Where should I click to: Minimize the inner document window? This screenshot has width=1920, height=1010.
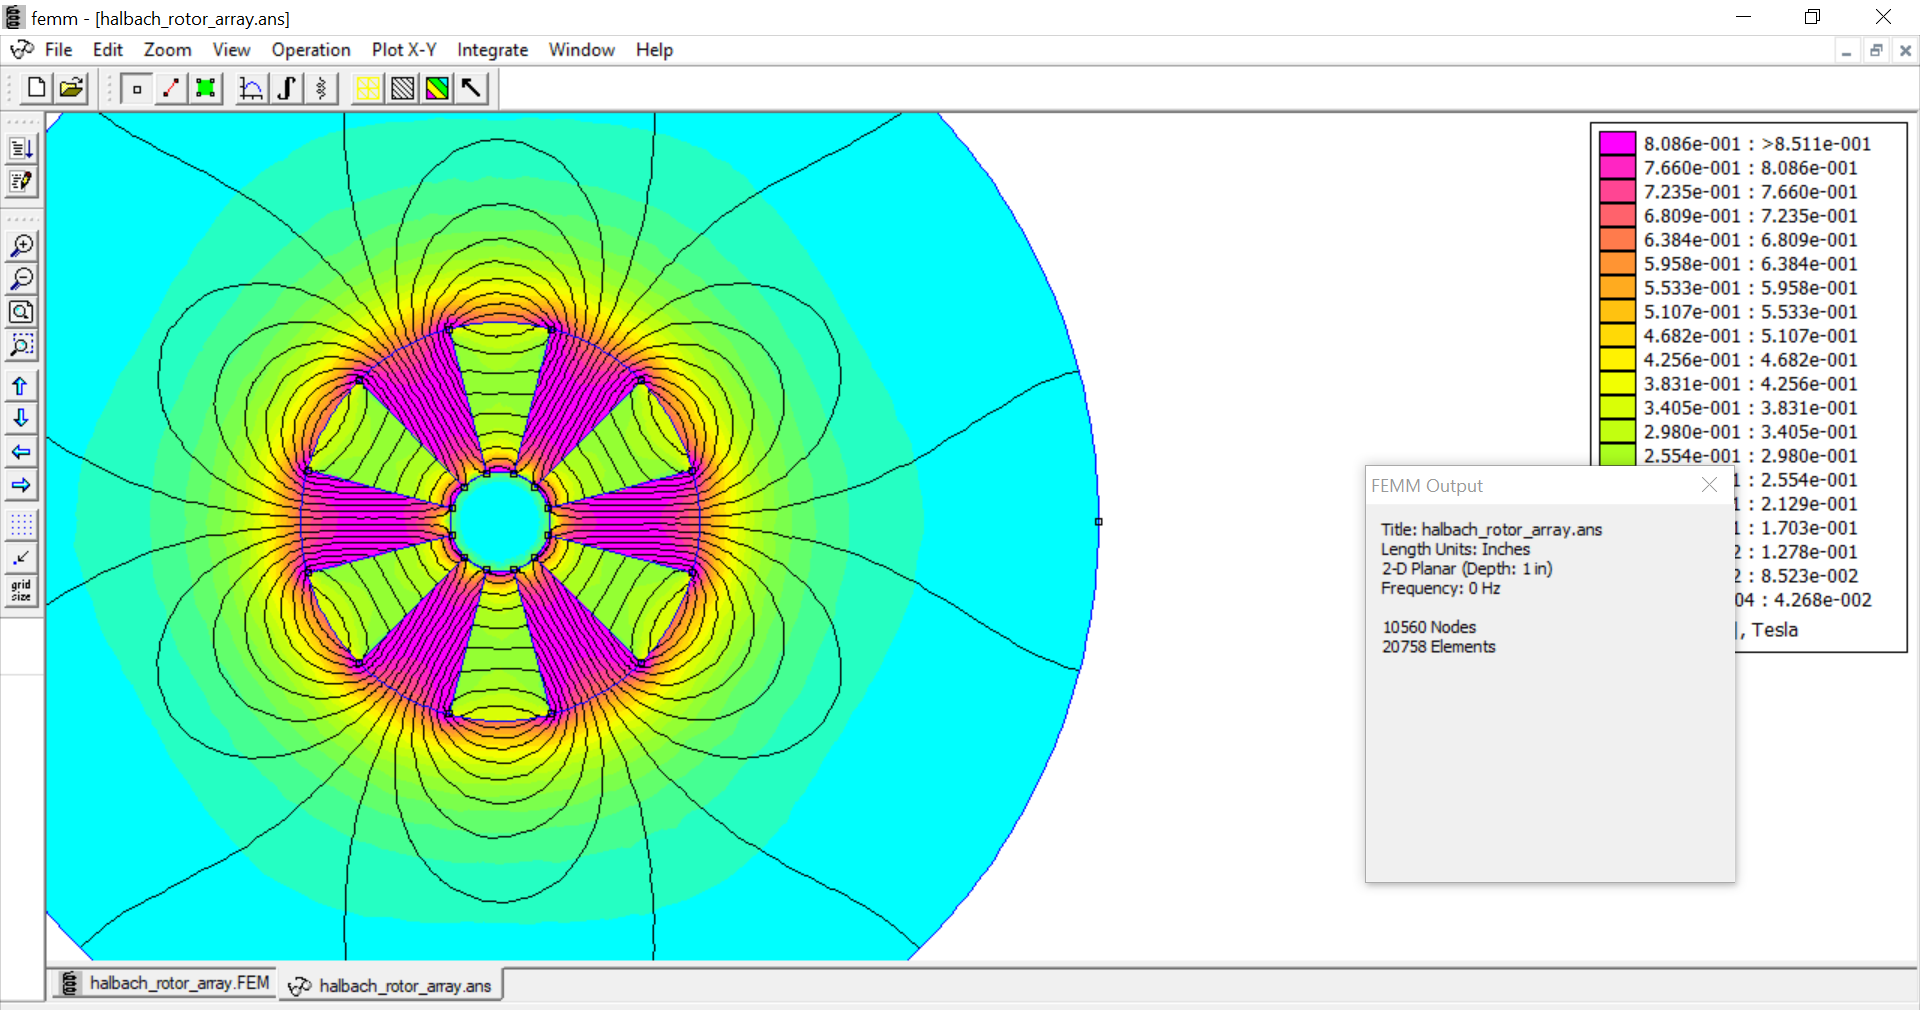(1846, 51)
